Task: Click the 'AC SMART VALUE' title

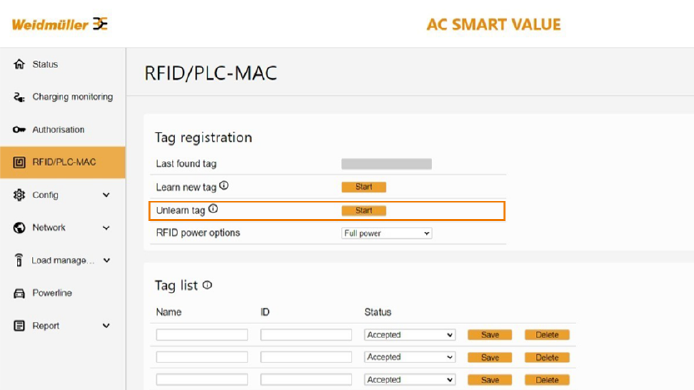Action: 494,24
